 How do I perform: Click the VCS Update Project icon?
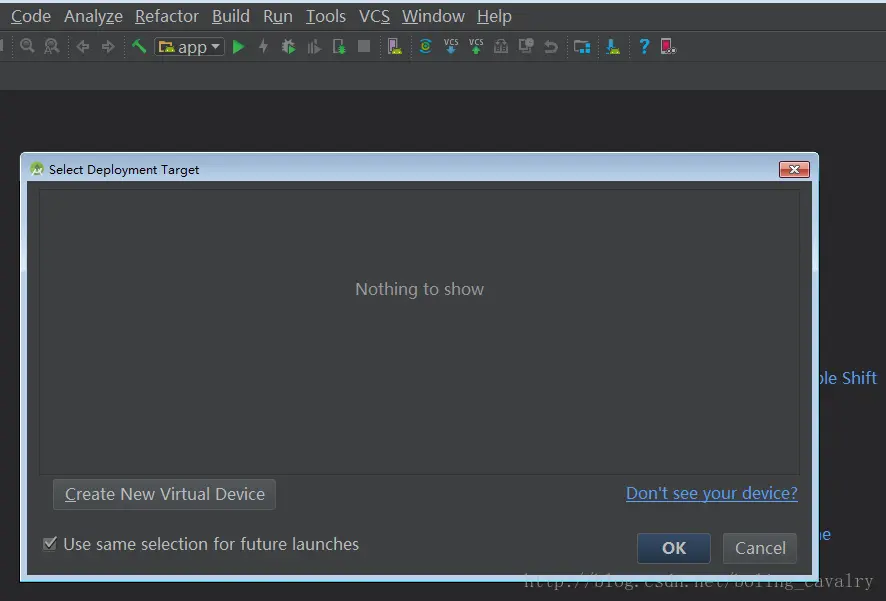[x=451, y=46]
